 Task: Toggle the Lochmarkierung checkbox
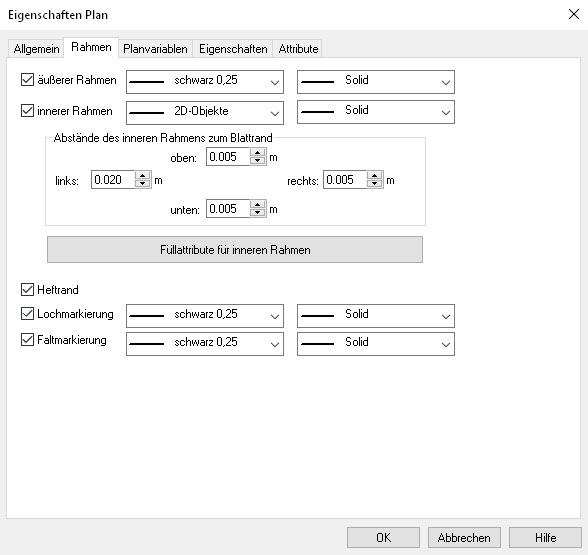27,314
